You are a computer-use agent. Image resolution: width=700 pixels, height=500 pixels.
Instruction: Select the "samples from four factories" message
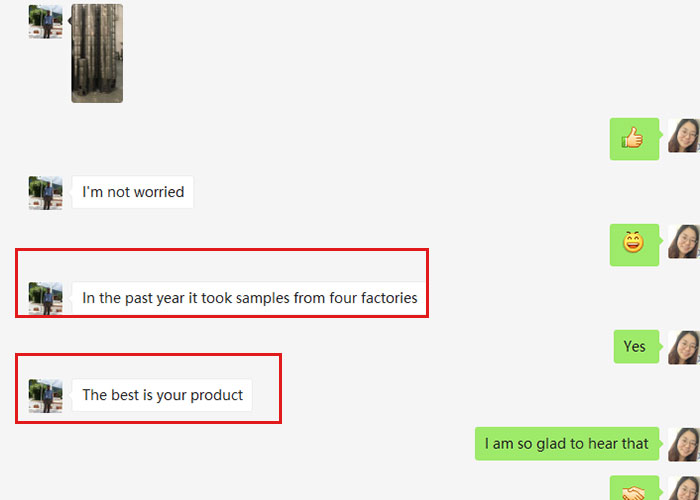(x=249, y=298)
